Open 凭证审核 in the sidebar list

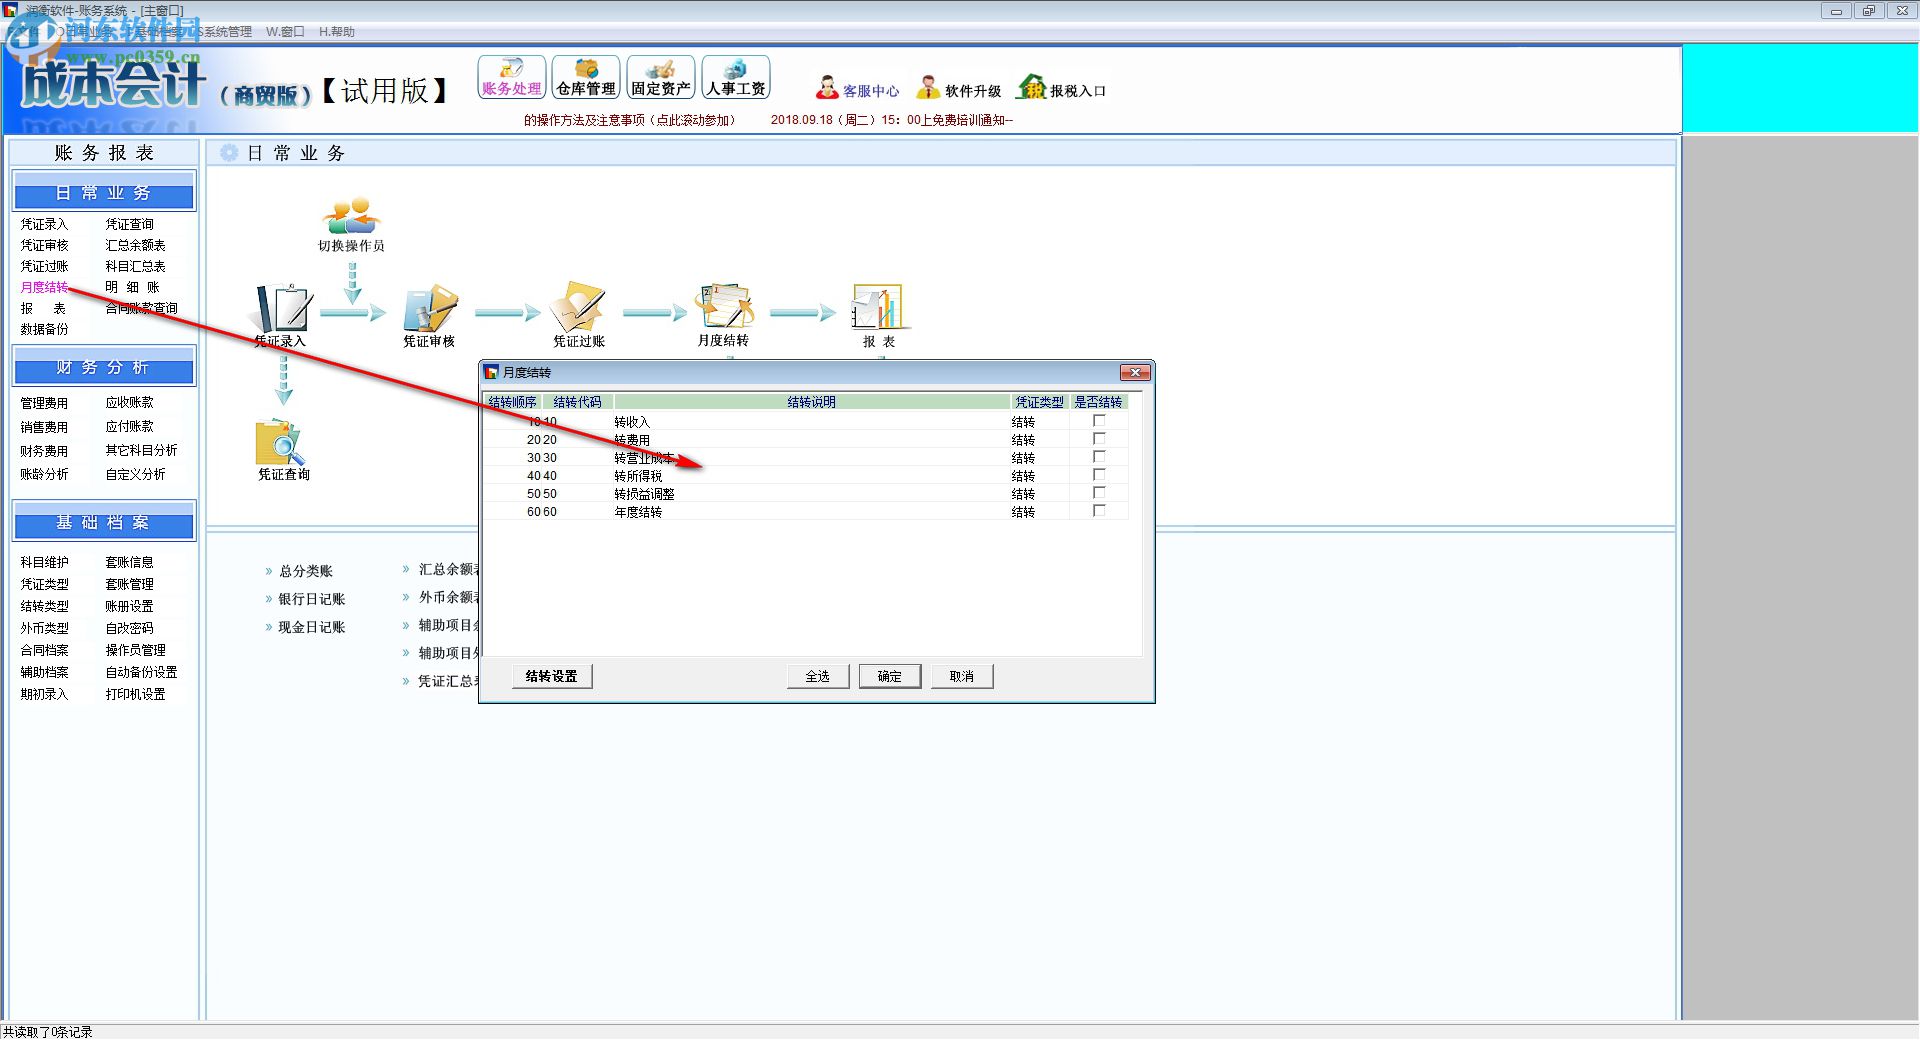pos(44,245)
